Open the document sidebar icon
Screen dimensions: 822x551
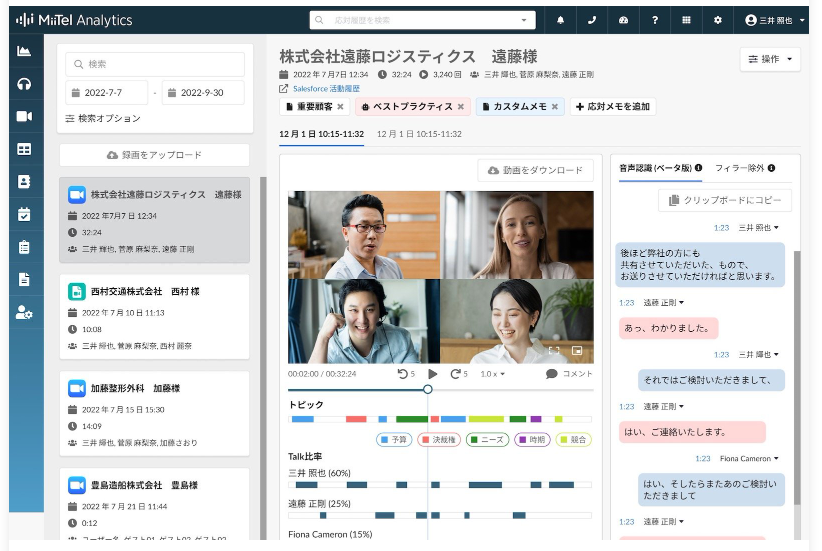pyautogui.click(x=24, y=279)
